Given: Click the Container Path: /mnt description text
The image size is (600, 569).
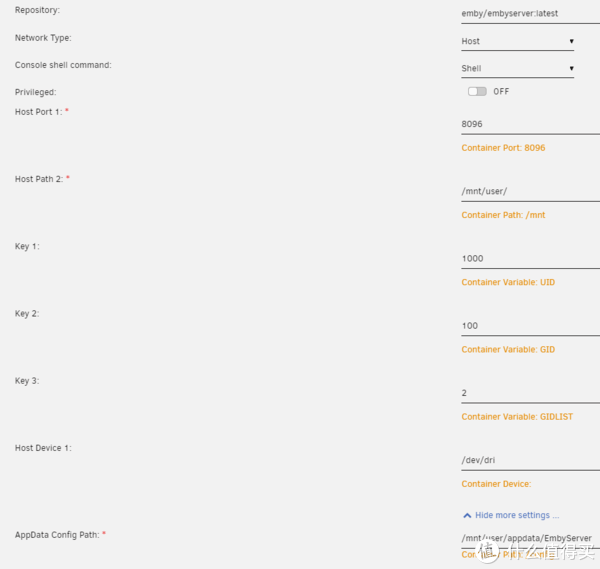Looking at the screenshot, I should click(x=503, y=215).
